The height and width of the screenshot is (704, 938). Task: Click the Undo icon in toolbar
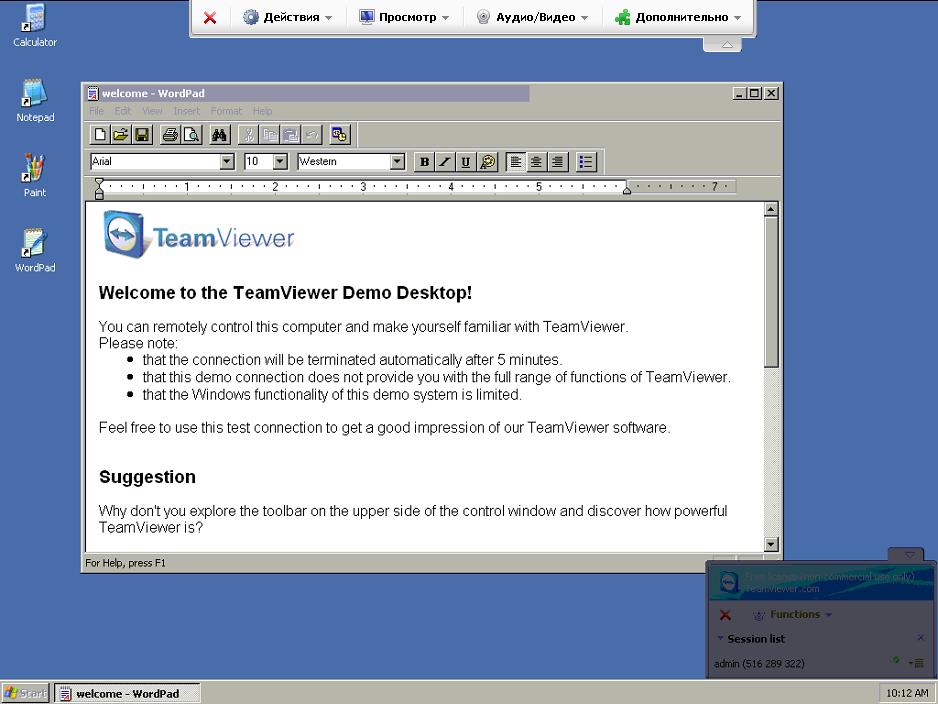312,135
